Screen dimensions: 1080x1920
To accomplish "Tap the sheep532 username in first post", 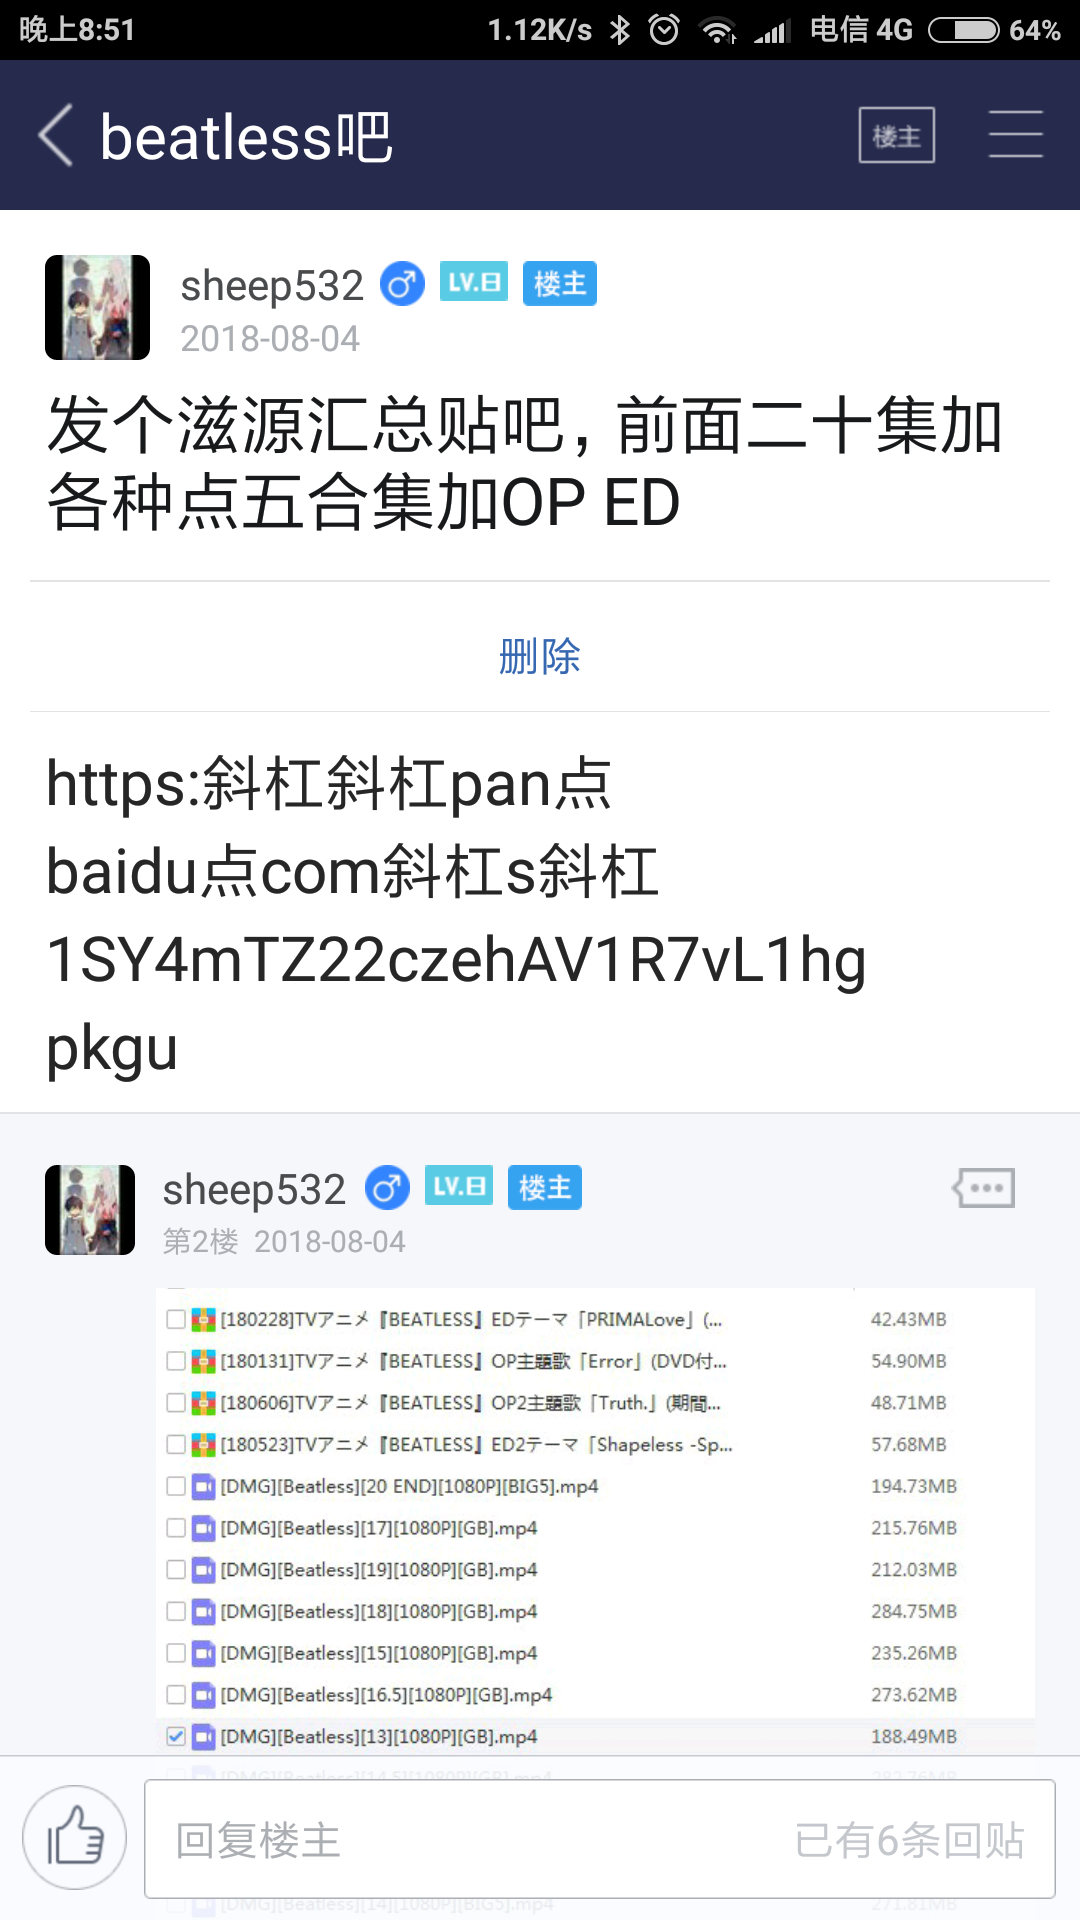I will coord(272,286).
